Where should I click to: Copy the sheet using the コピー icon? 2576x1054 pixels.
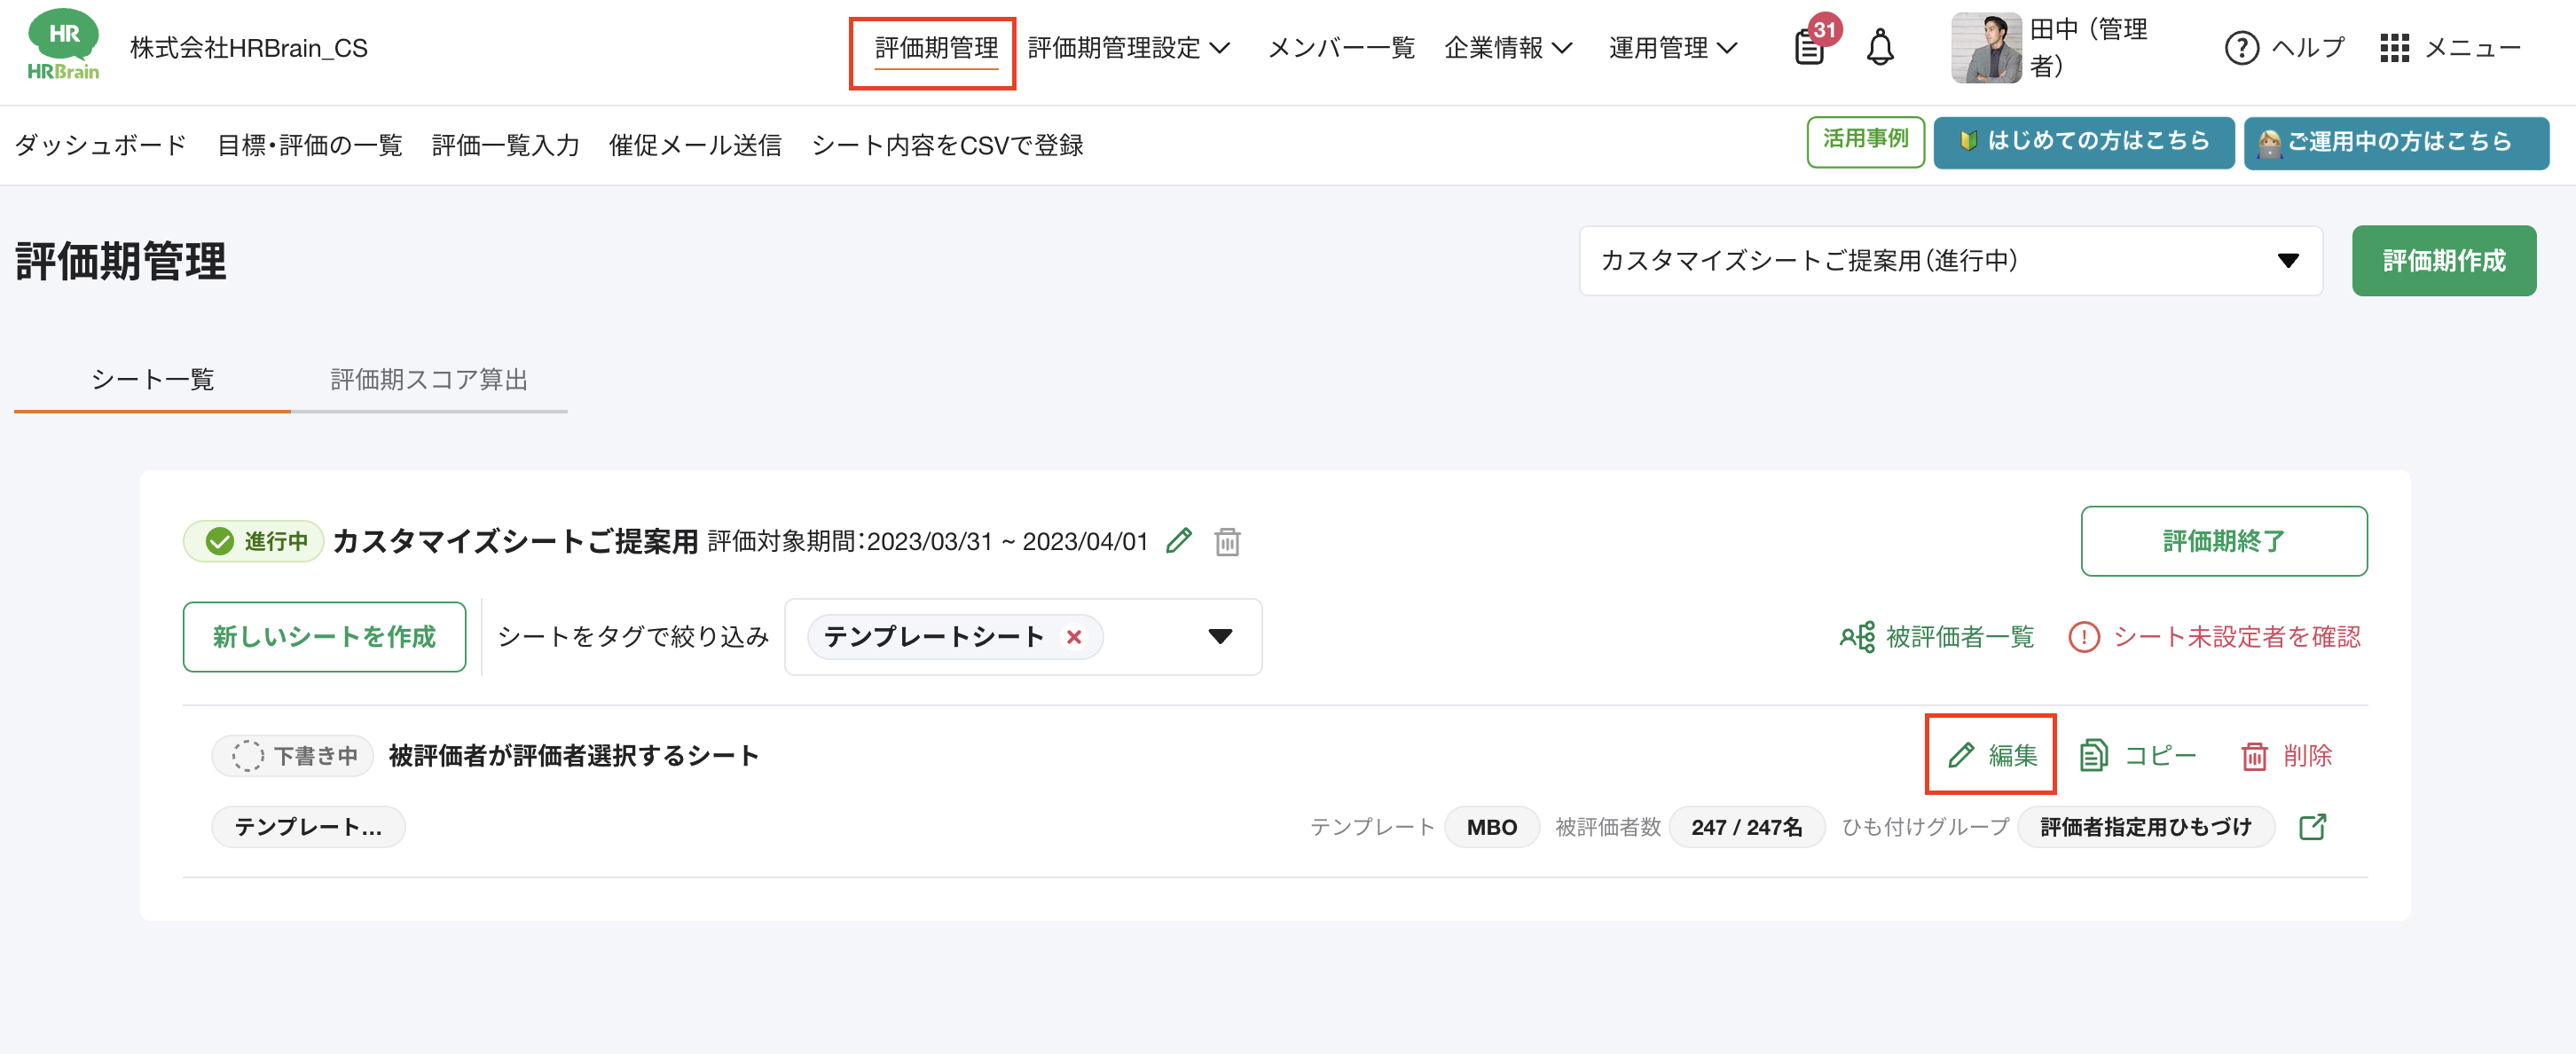pos(2095,755)
